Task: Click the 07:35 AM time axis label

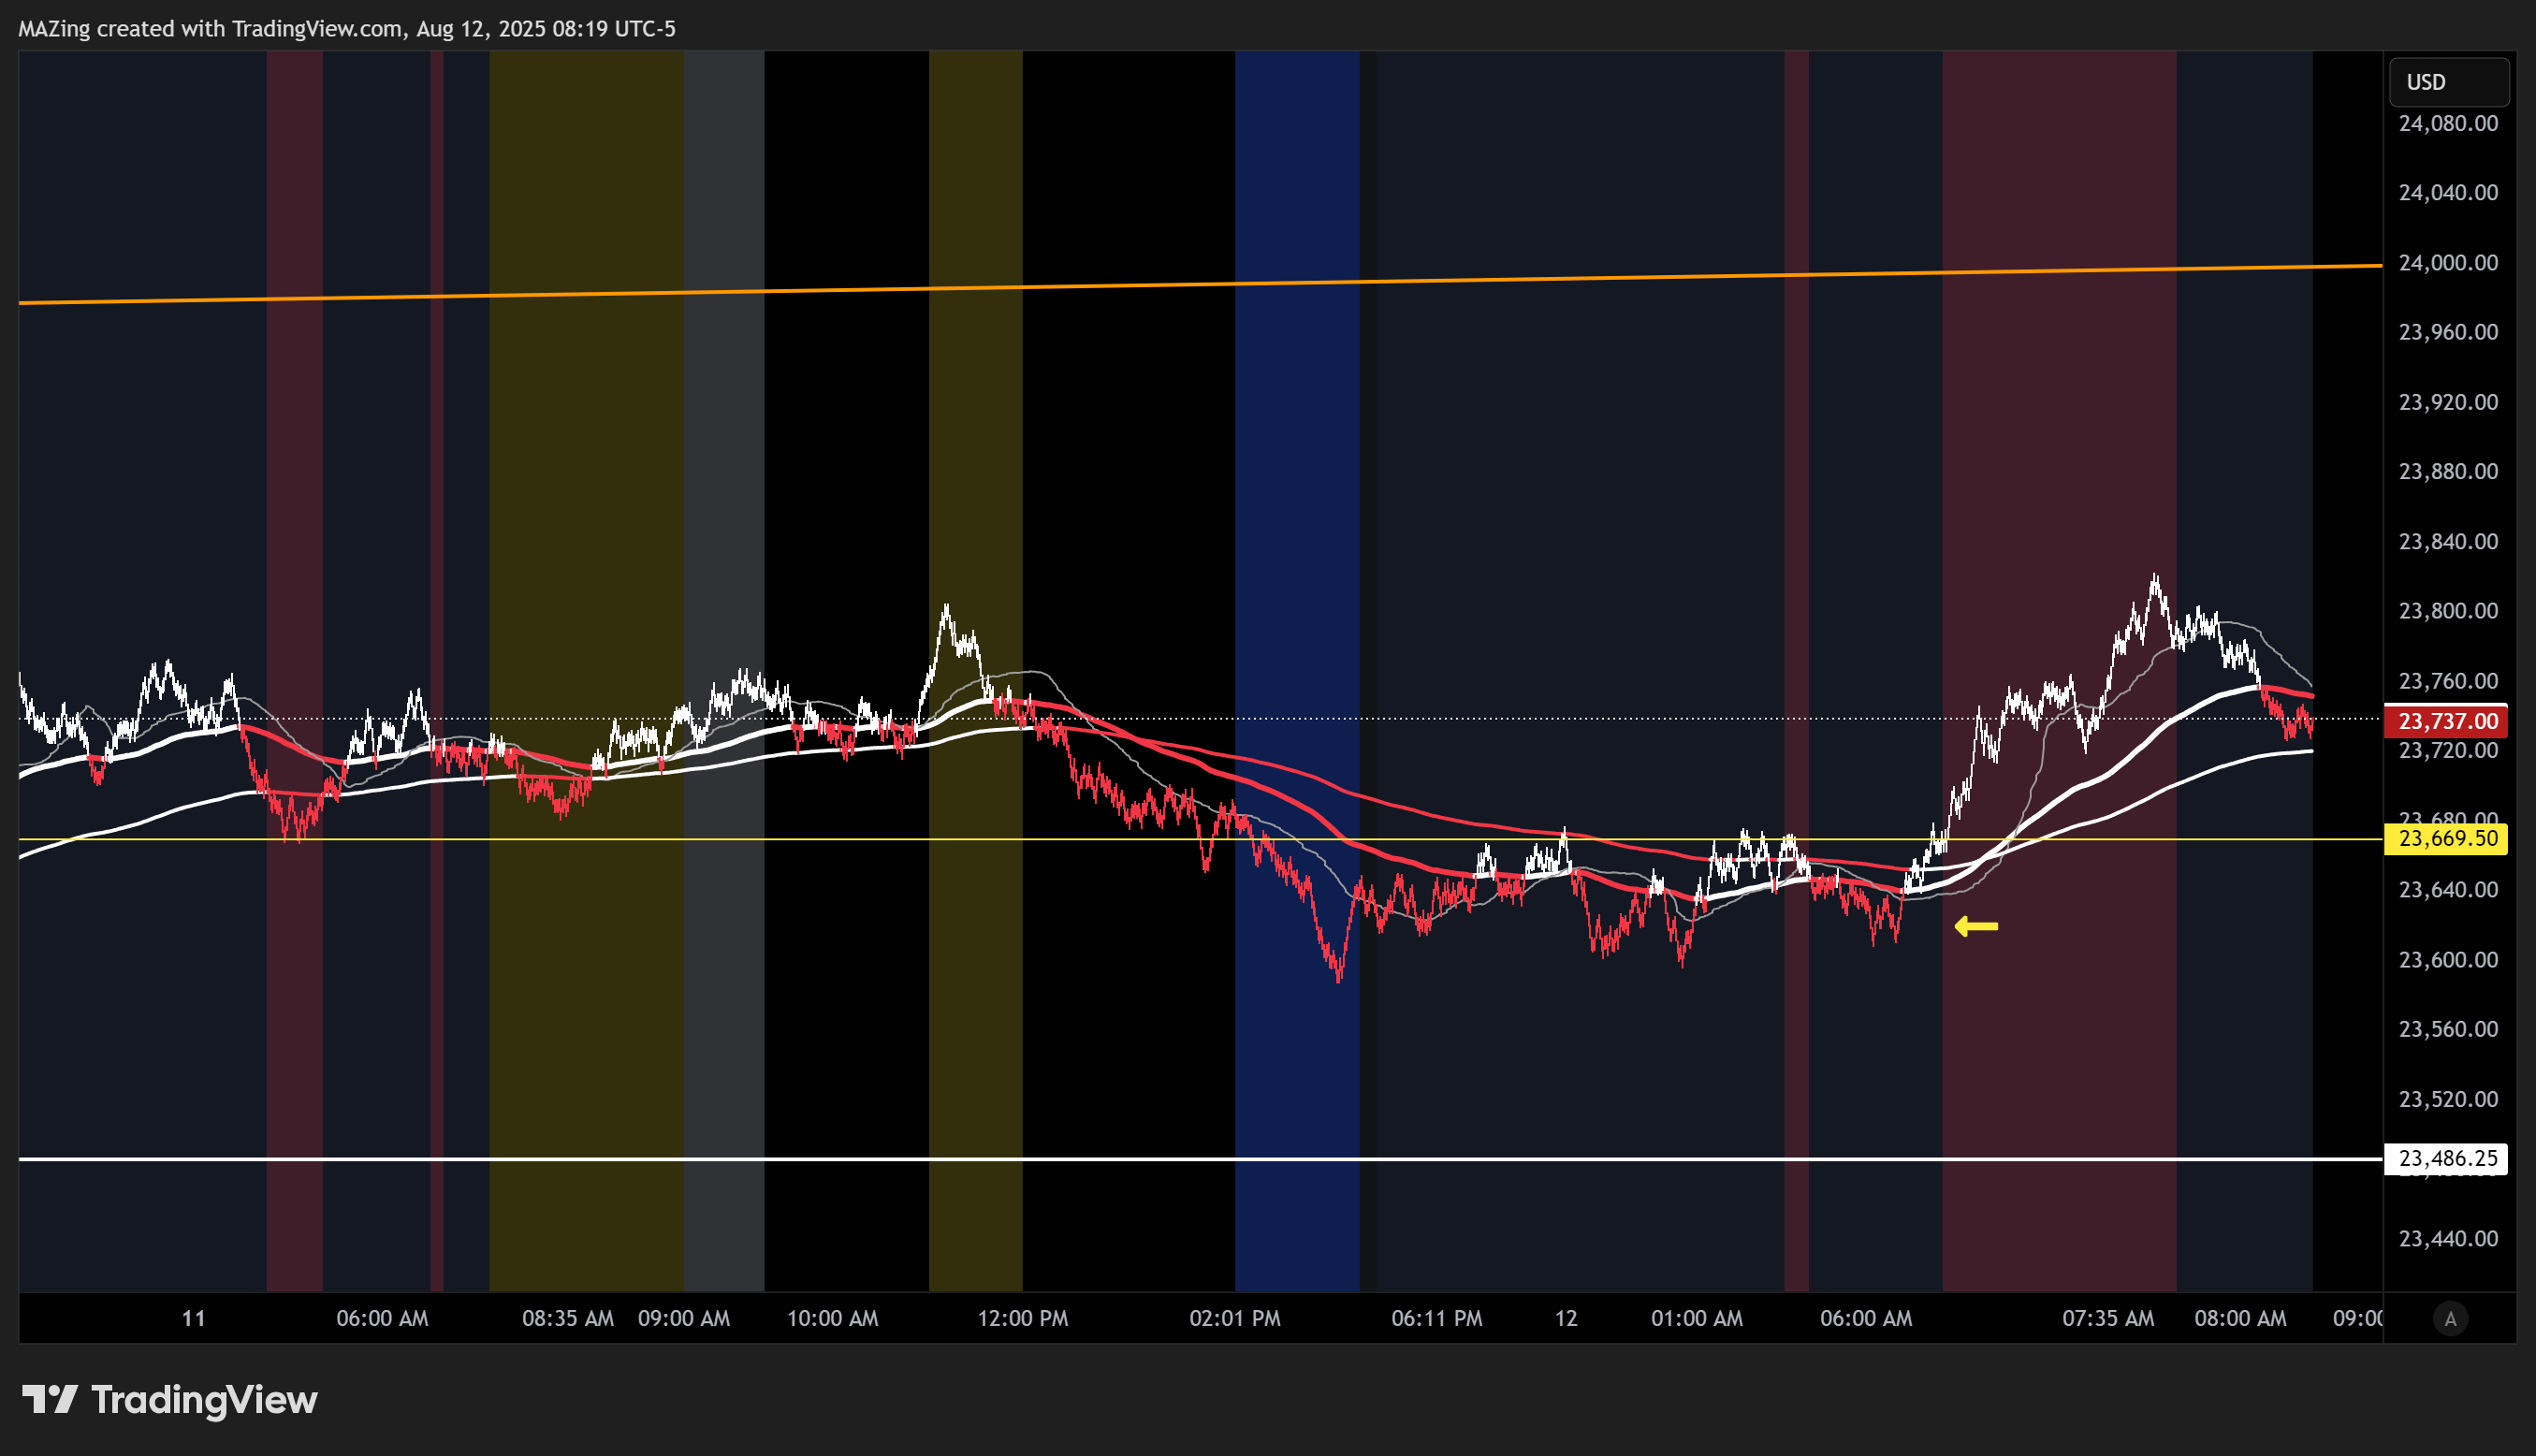Action: pos(2108,1319)
